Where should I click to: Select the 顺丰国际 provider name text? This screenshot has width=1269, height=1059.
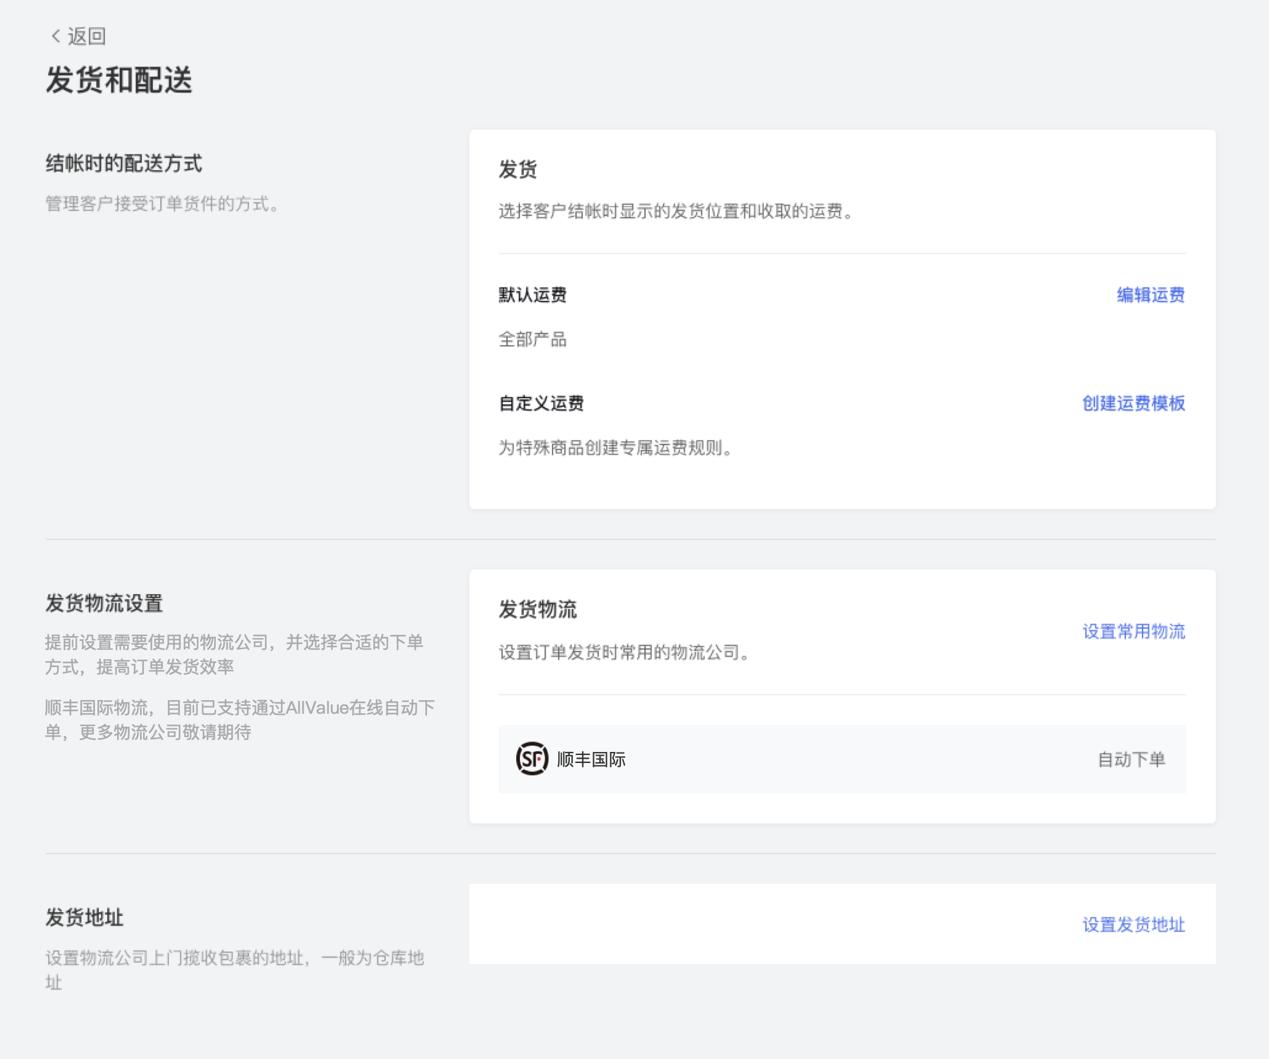[591, 759]
